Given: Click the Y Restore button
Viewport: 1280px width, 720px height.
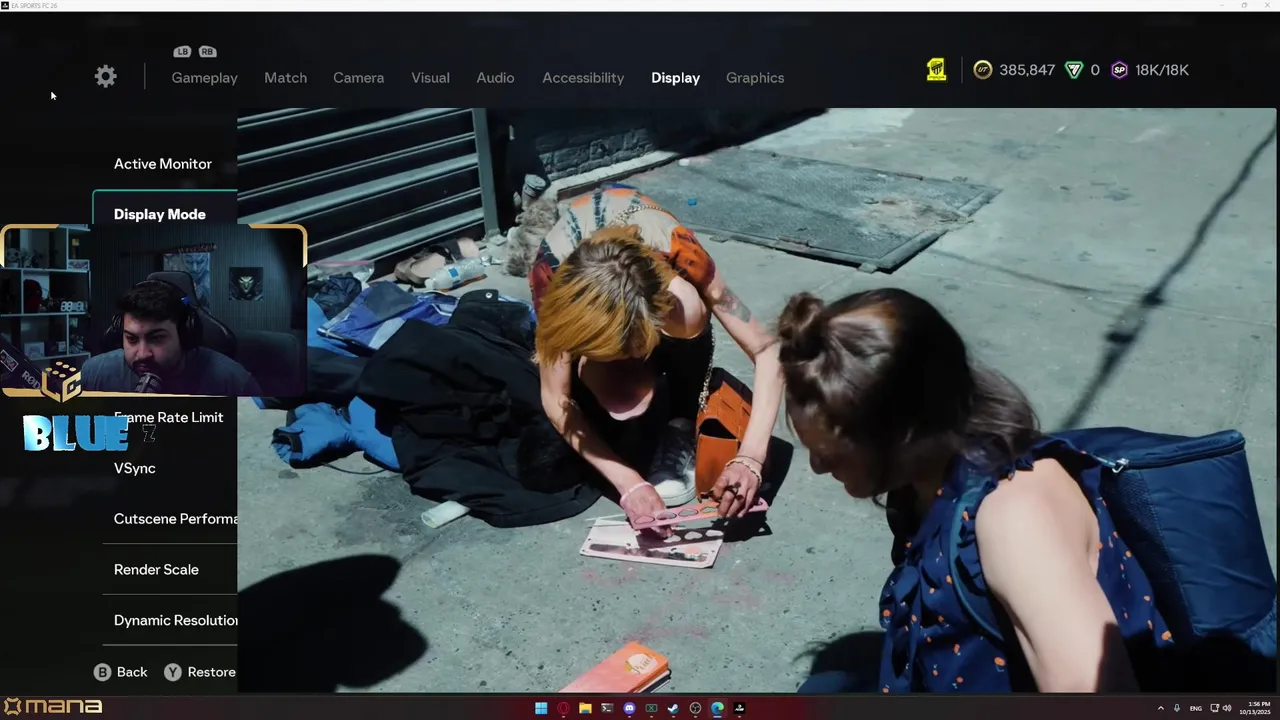Looking at the screenshot, I should coord(200,672).
